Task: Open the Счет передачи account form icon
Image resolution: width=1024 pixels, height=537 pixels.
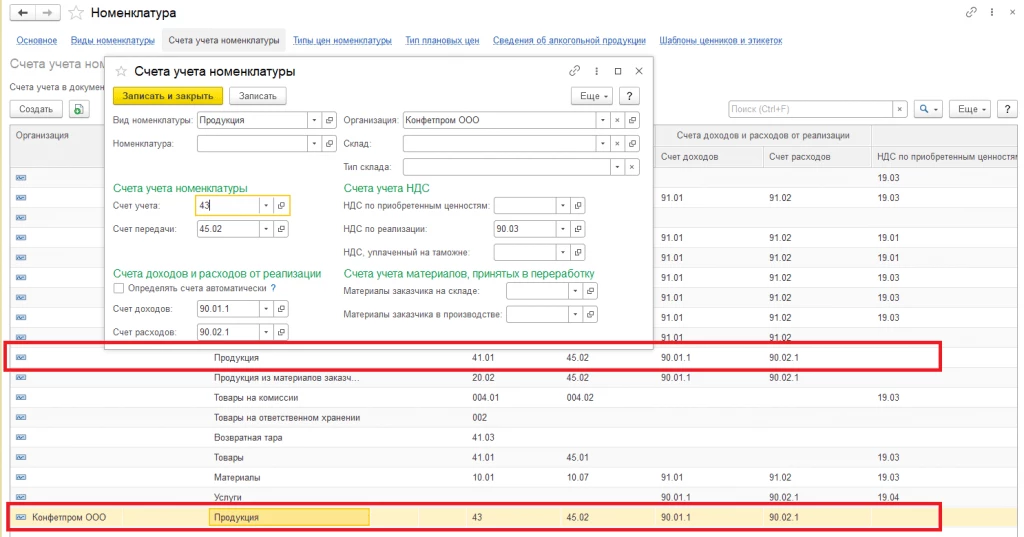Action: pos(281,229)
